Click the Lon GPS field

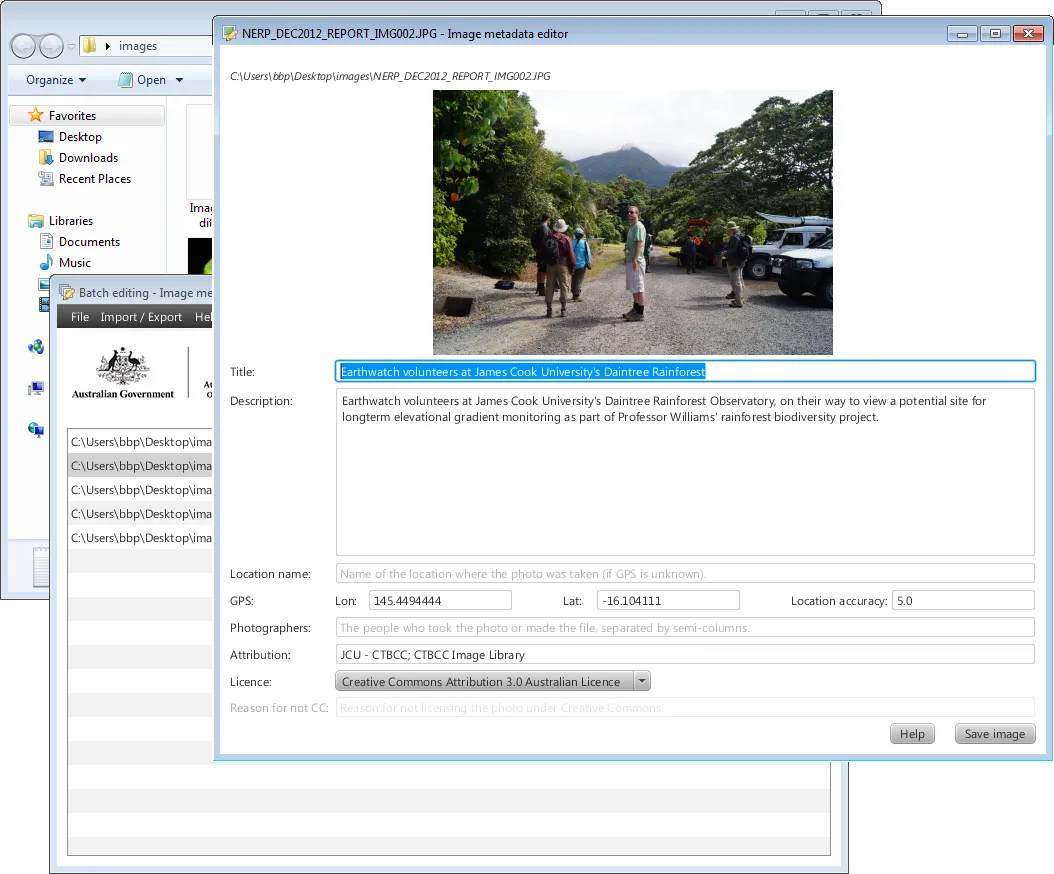pos(440,600)
